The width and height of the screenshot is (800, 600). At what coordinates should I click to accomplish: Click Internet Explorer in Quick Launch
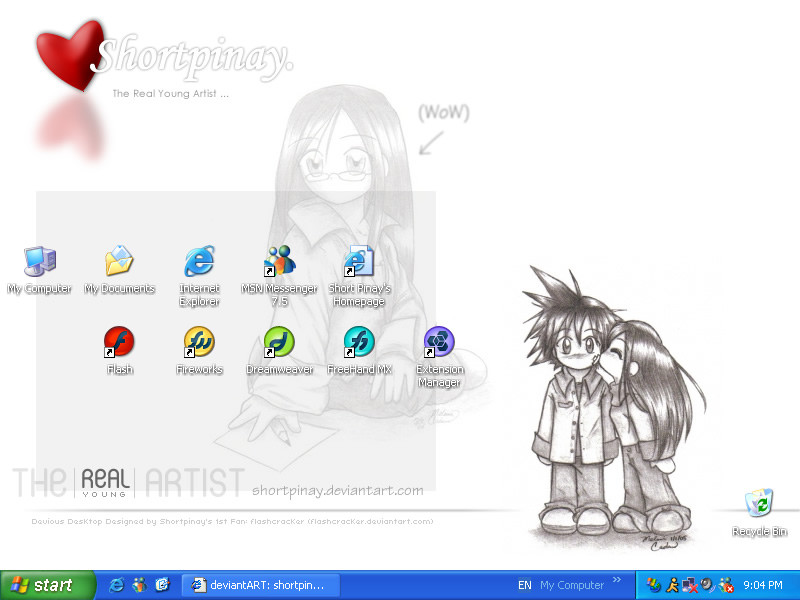(x=116, y=585)
